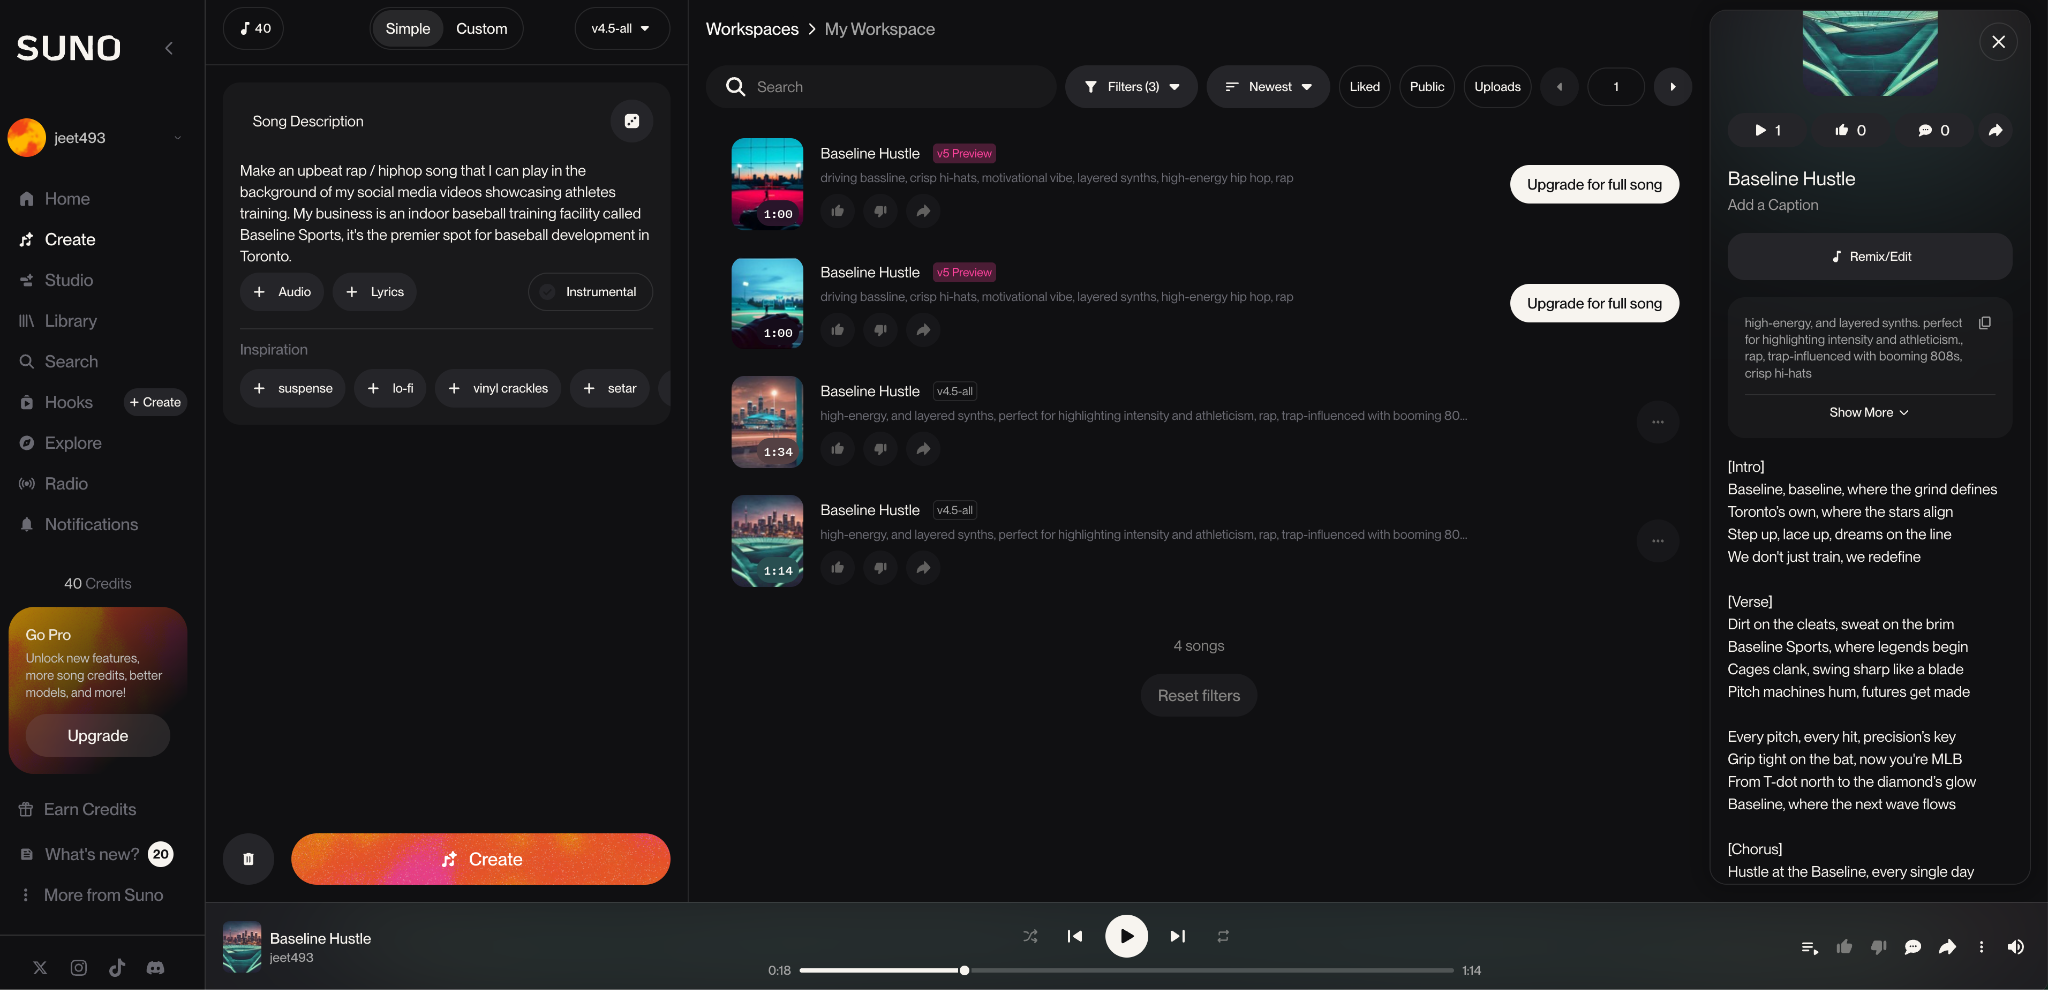Open the vertical dots menu in player bar

[1981, 947]
